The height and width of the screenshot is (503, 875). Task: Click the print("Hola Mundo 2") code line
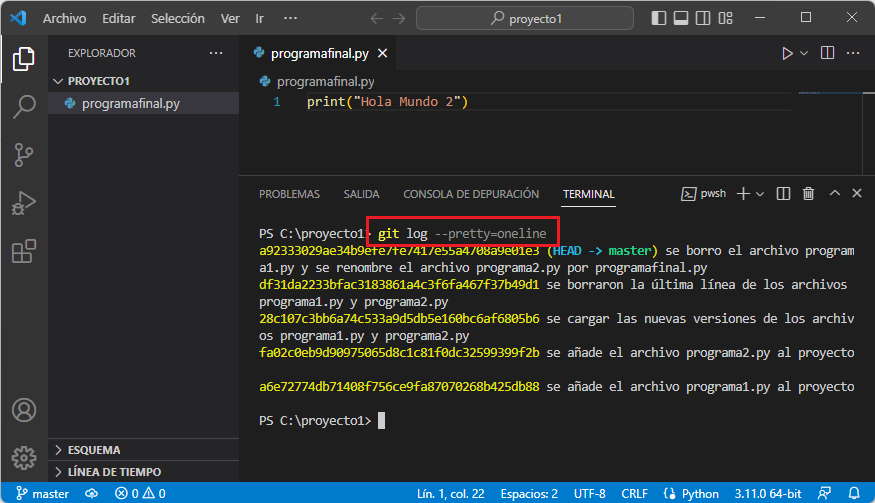[387, 102]
